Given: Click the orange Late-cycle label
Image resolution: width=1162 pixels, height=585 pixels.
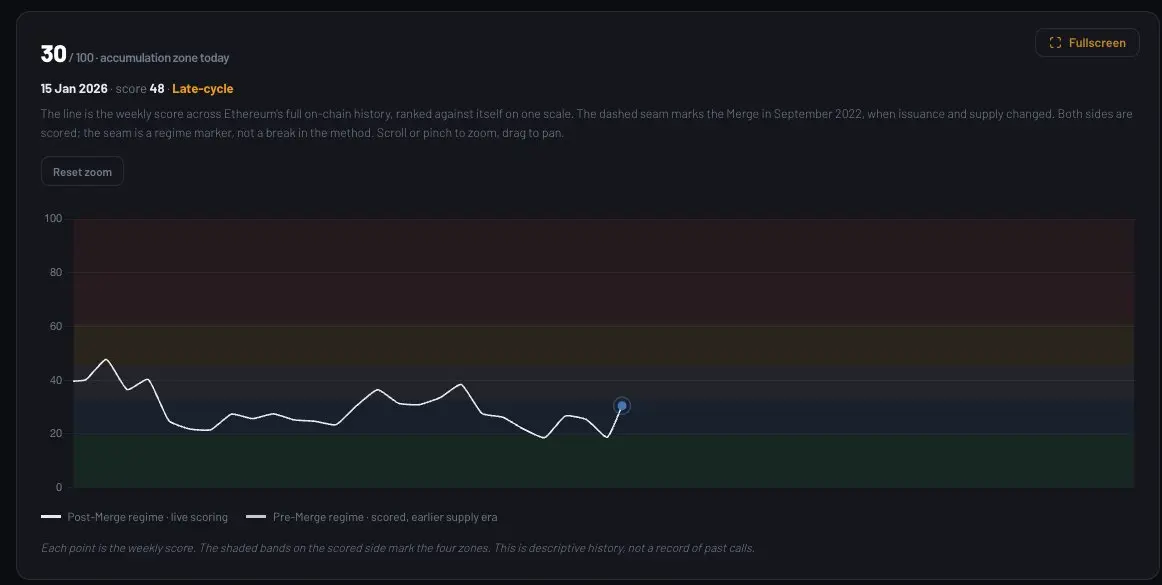Looking at the screenshot, I should (202, 89).
